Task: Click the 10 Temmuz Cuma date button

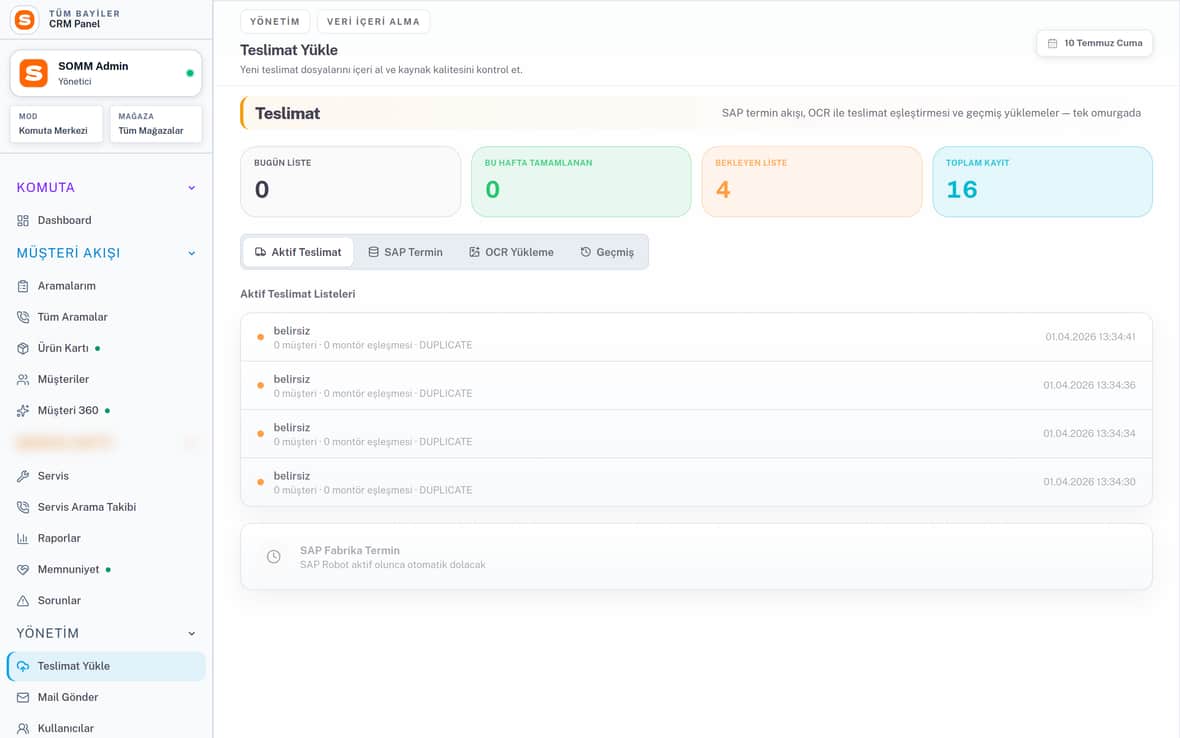Action: point(1095,44)
